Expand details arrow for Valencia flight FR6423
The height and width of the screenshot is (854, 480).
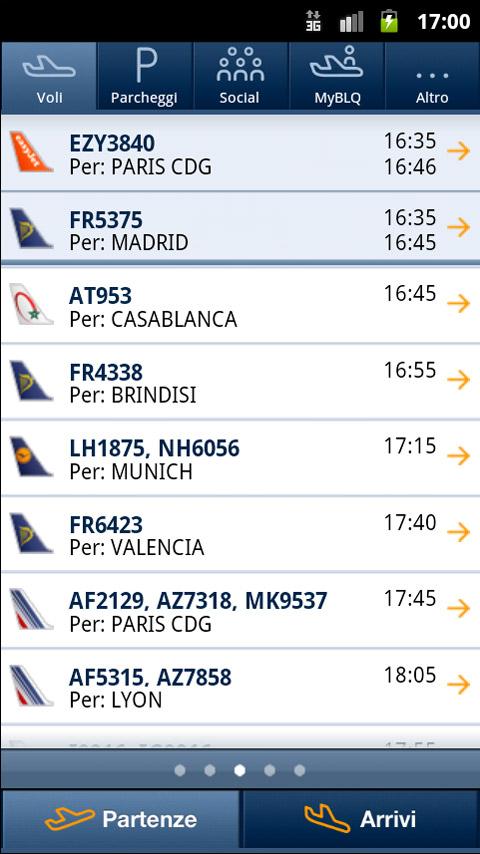(x=459, y=532)
